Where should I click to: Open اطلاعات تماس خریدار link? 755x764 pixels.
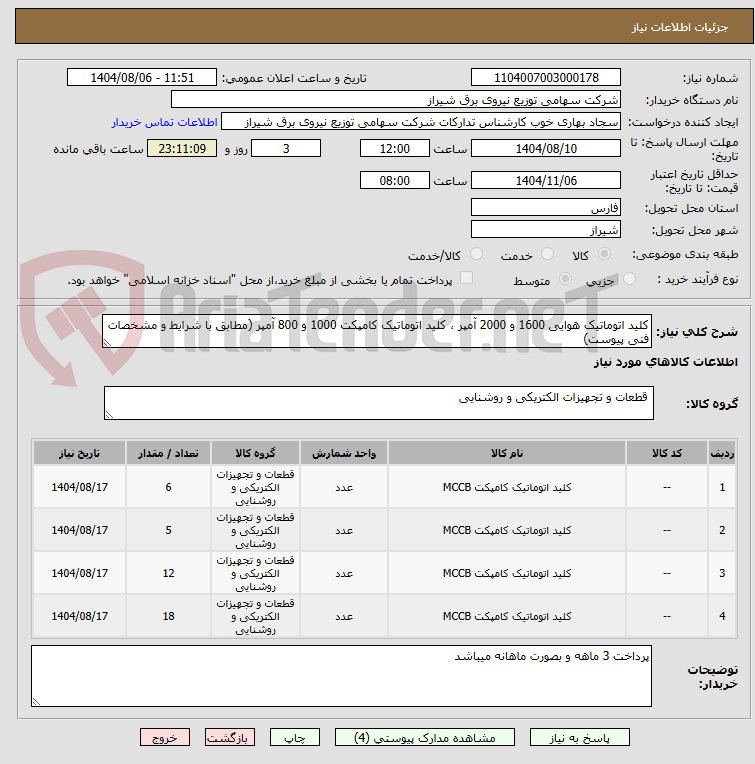[165, 122]
